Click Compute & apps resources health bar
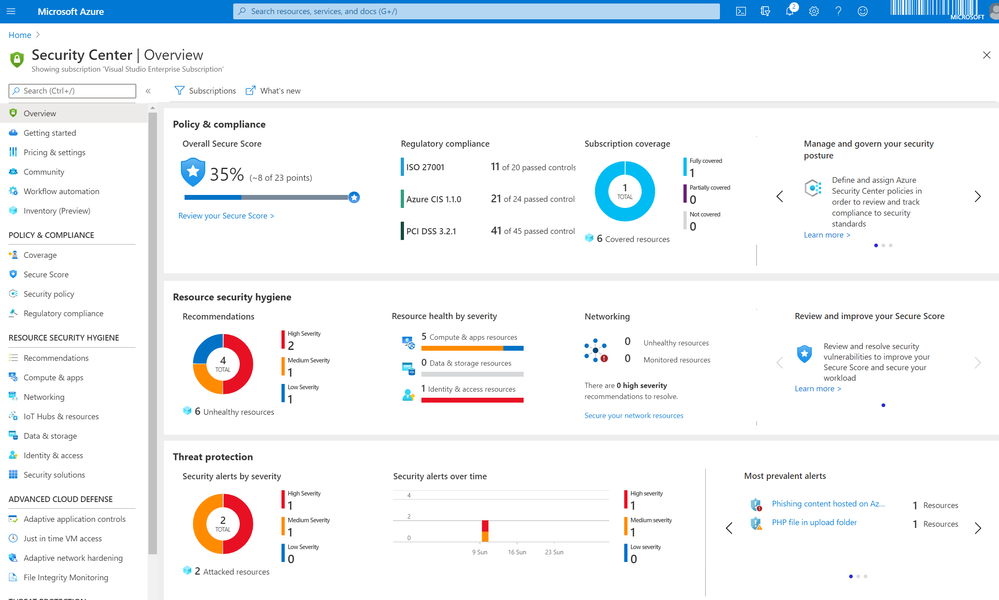This screenshot has height=600, width=999. pyautogui.click(x=472, y=348)
